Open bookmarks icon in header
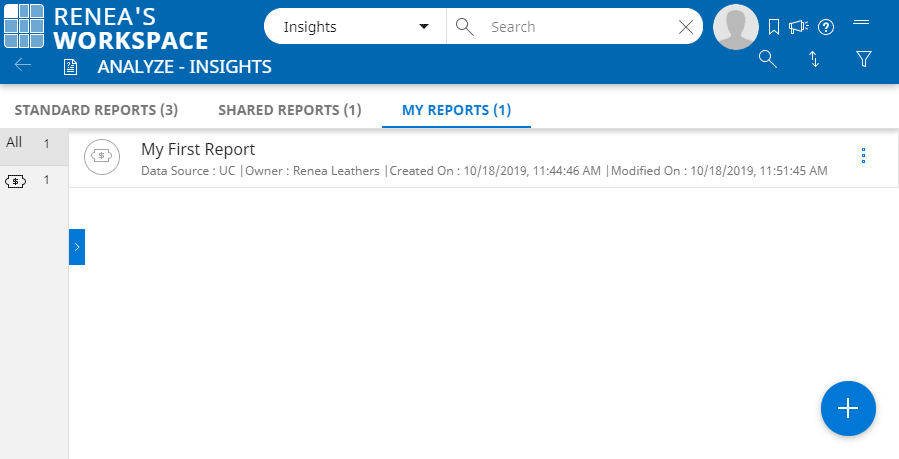Image resolution: width=899 pixels, height=459 pixels. (773, 27)
